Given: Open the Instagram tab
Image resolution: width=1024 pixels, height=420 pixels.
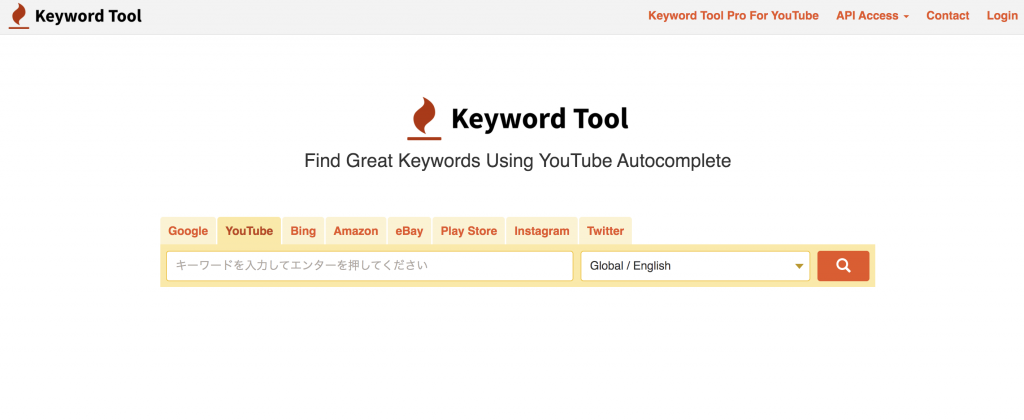Looking at the screenshot, I should coord(541,231).
